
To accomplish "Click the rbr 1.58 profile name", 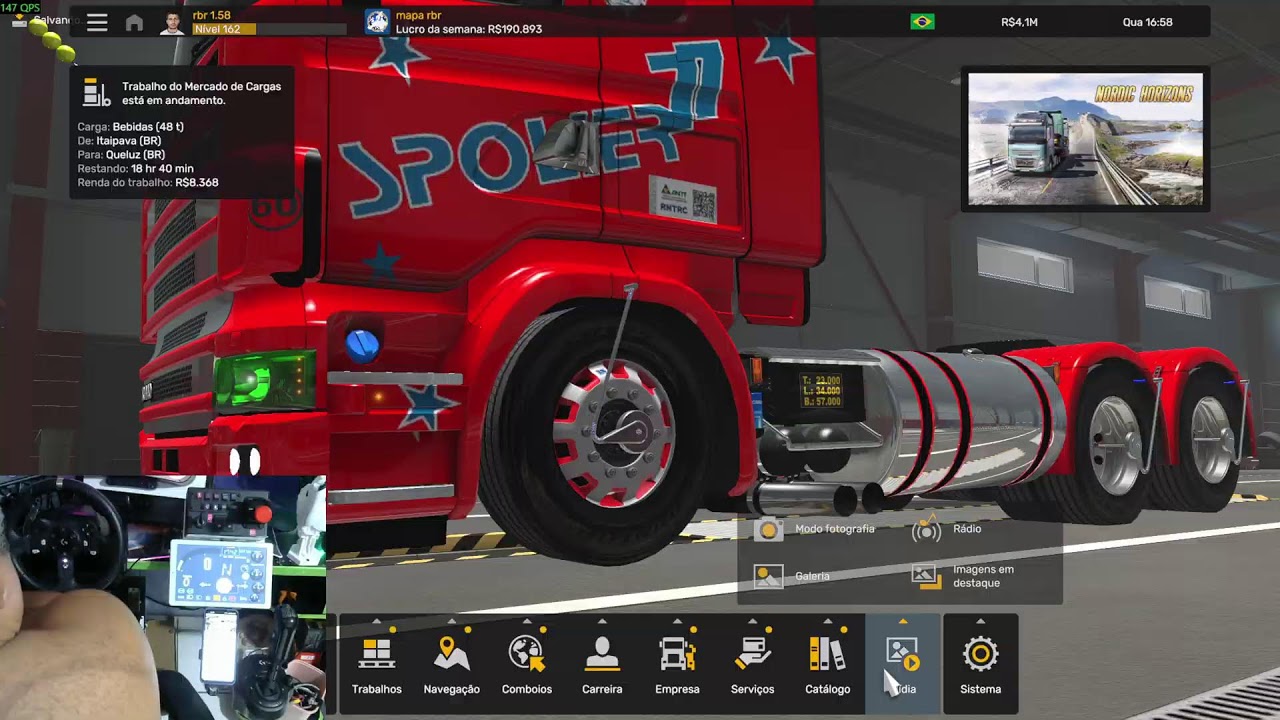I will pos(211,16).
